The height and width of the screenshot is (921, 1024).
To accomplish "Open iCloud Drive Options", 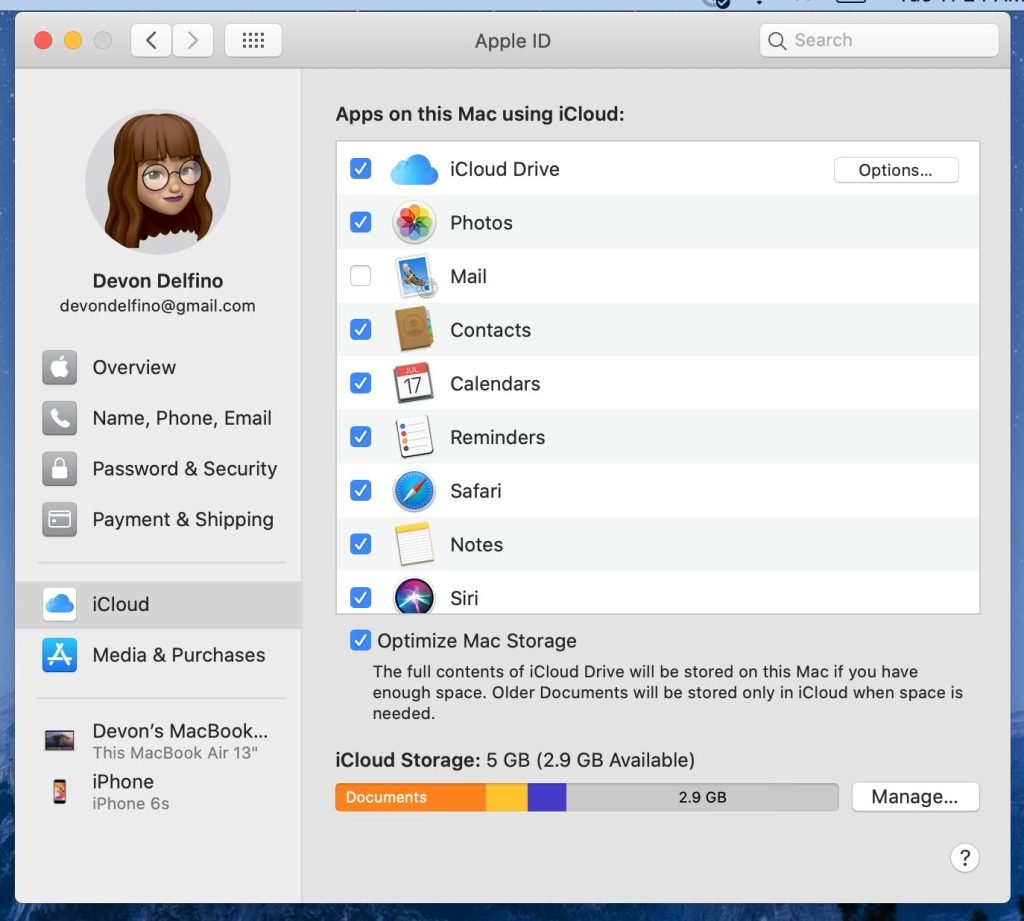I will pos(896,170).
